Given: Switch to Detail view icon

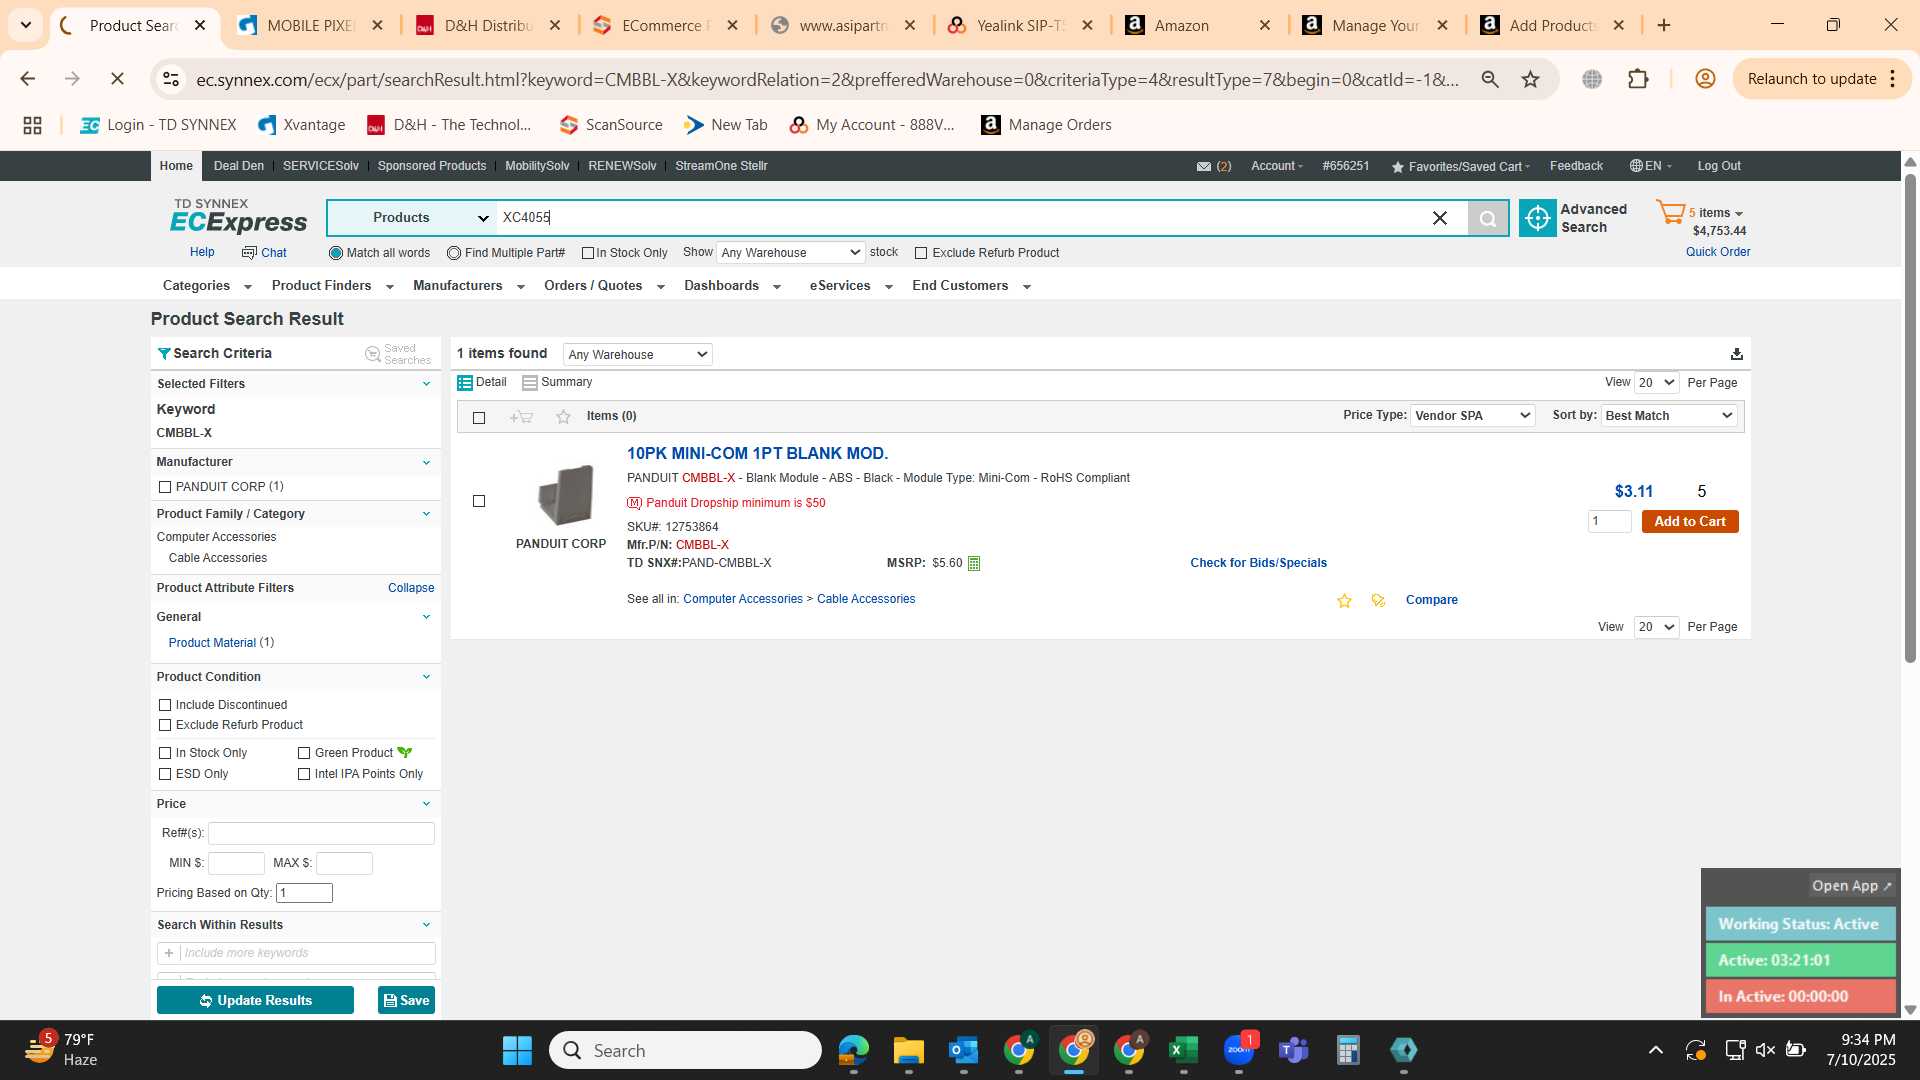Looking at the screenshot, I should point(465,383).
